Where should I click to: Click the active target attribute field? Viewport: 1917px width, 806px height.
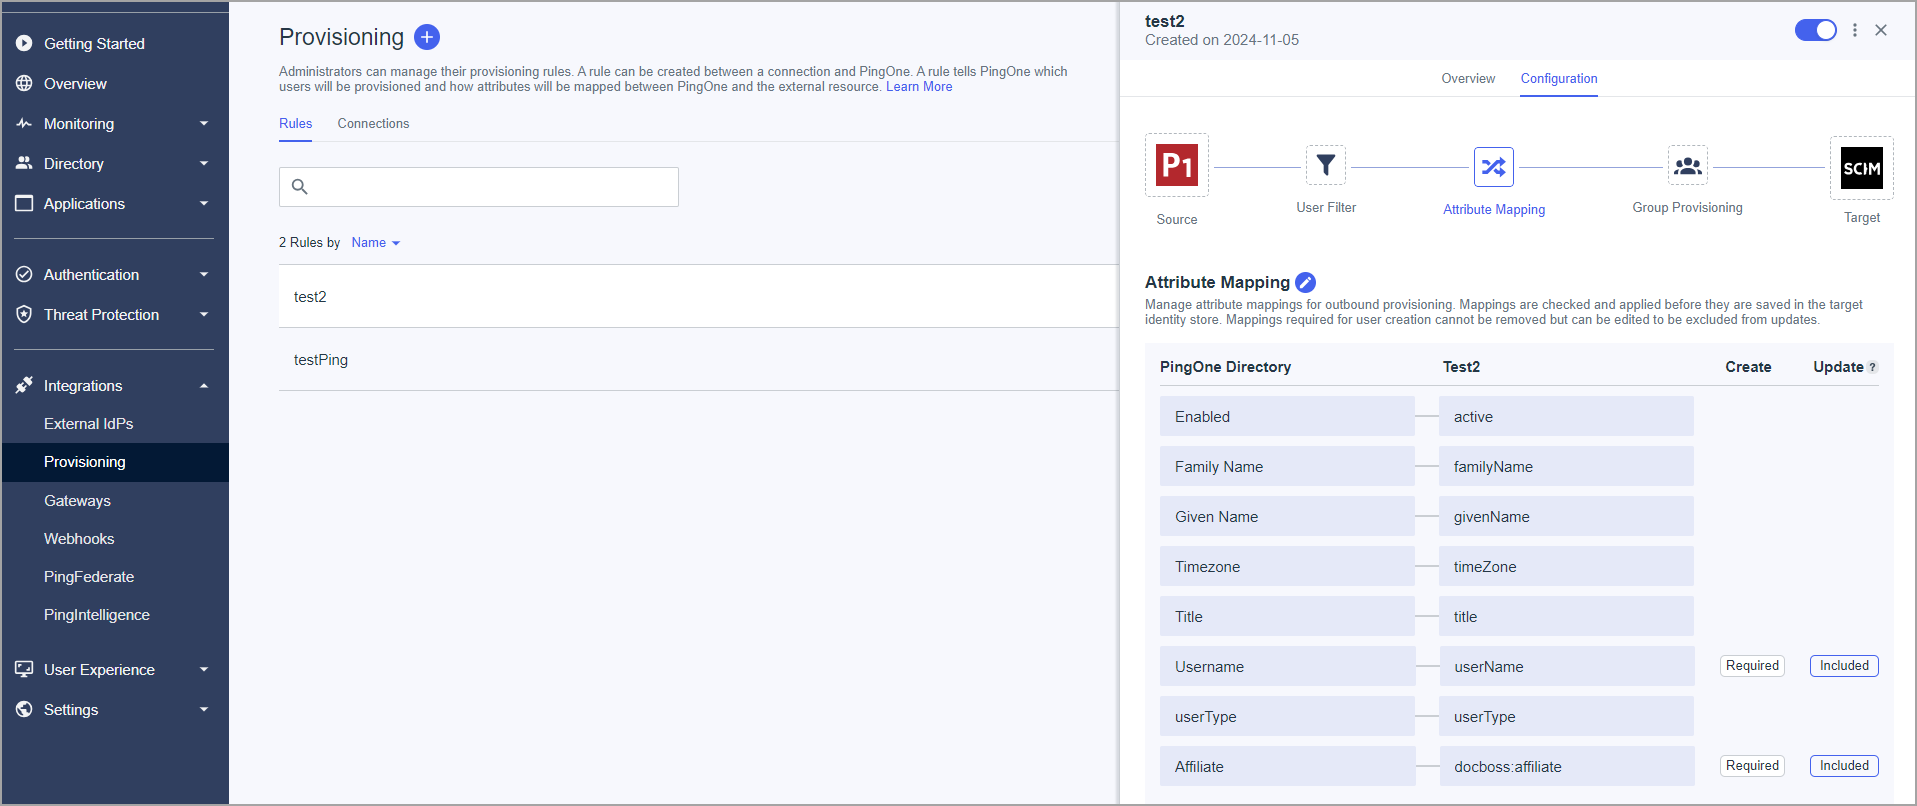[x=1566, y=416]
